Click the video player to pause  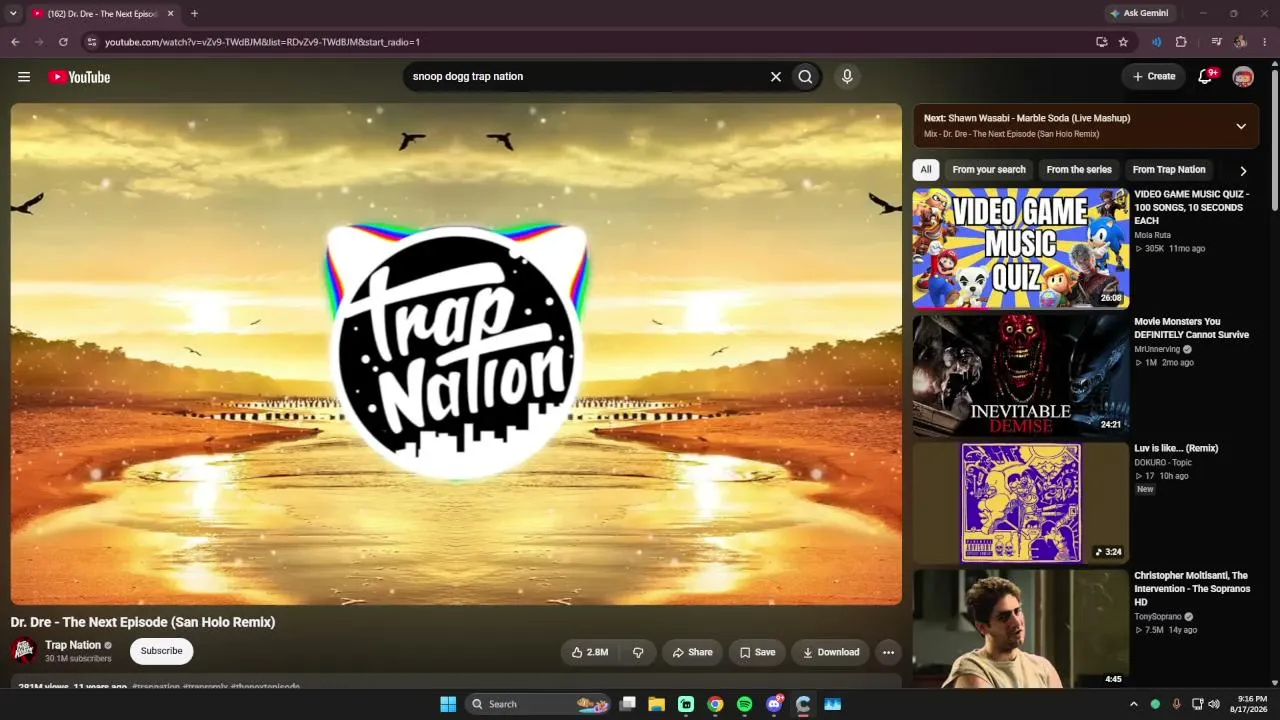point(456,354)
